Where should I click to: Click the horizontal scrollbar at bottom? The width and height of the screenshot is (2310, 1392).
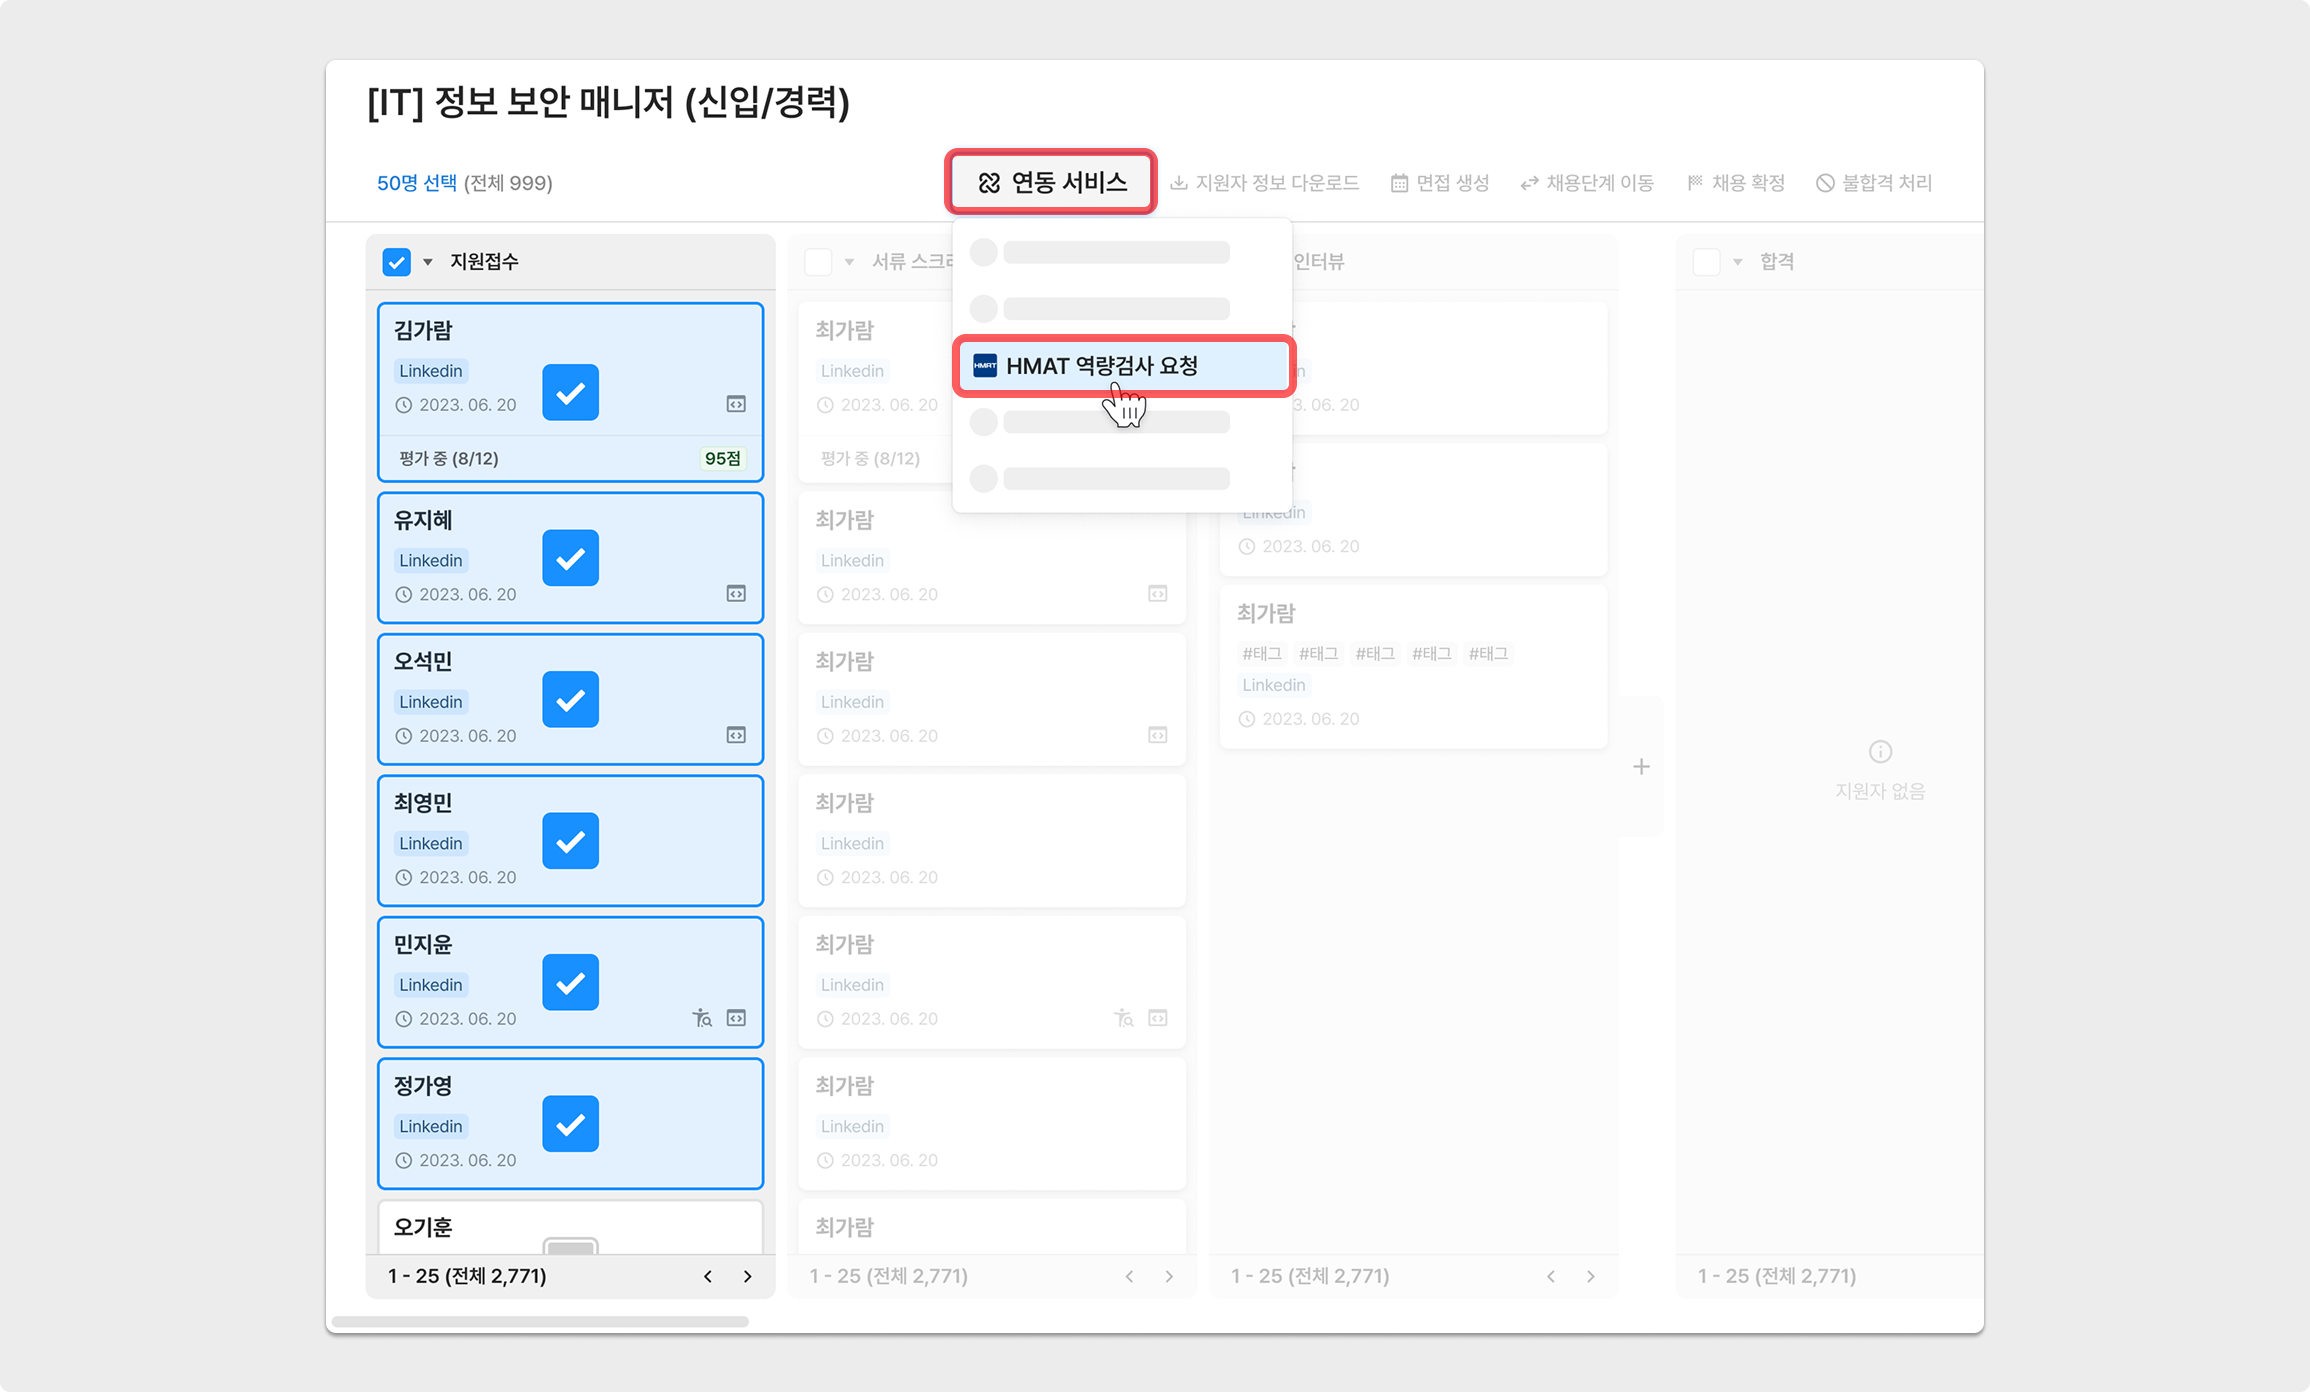click(540, 1321)
